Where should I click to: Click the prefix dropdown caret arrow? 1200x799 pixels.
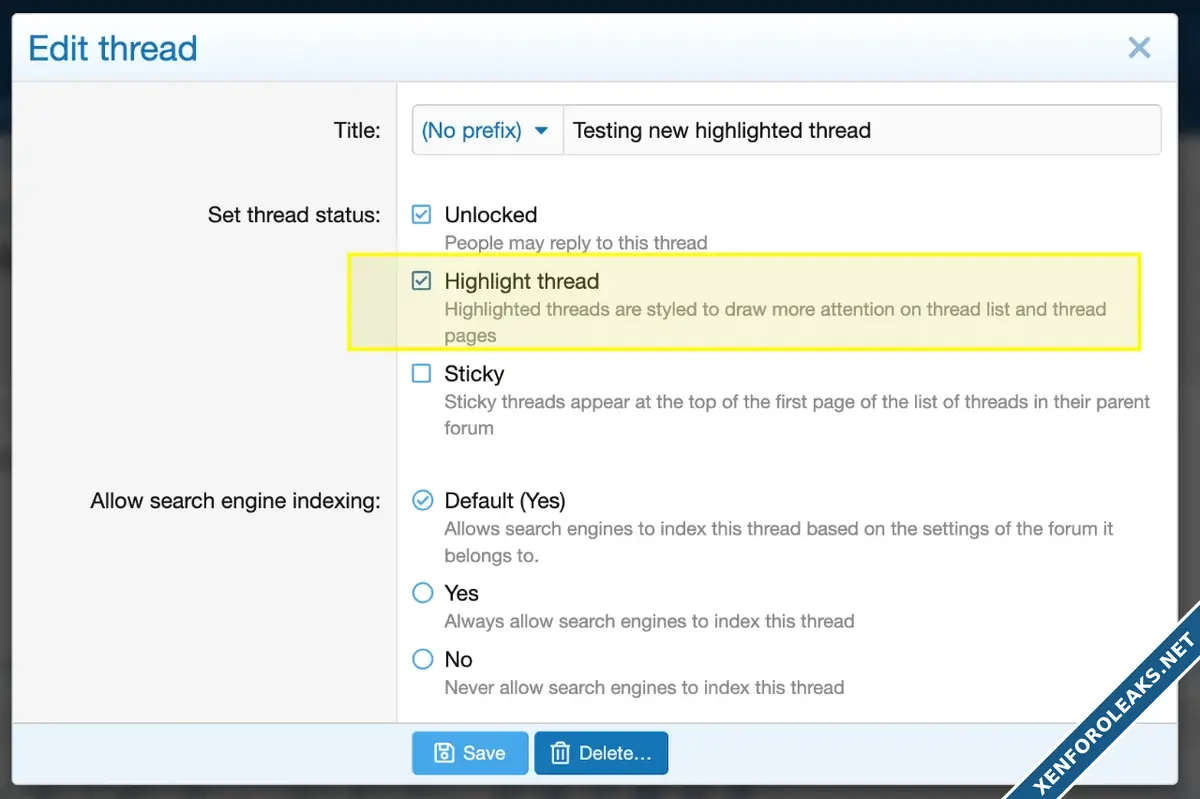coord(542,131)
